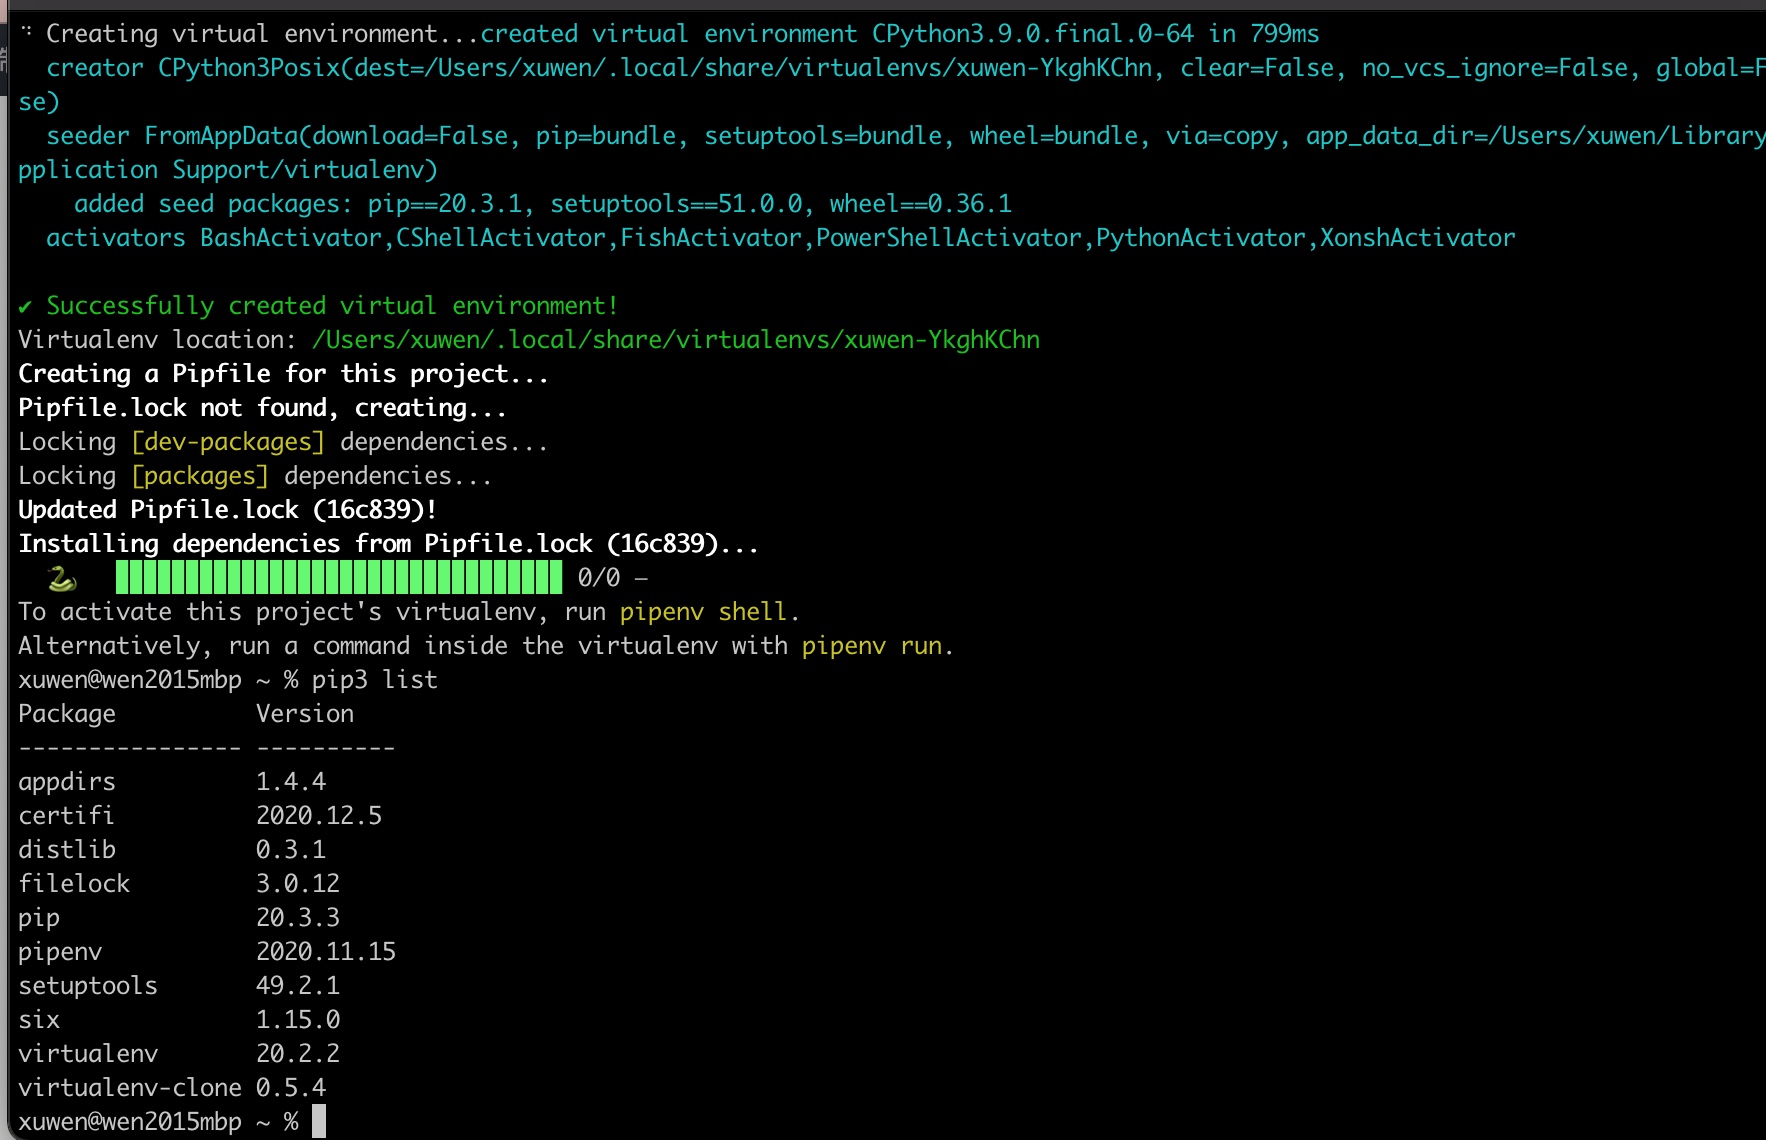Click the 'Version' column header

point(305,714)
